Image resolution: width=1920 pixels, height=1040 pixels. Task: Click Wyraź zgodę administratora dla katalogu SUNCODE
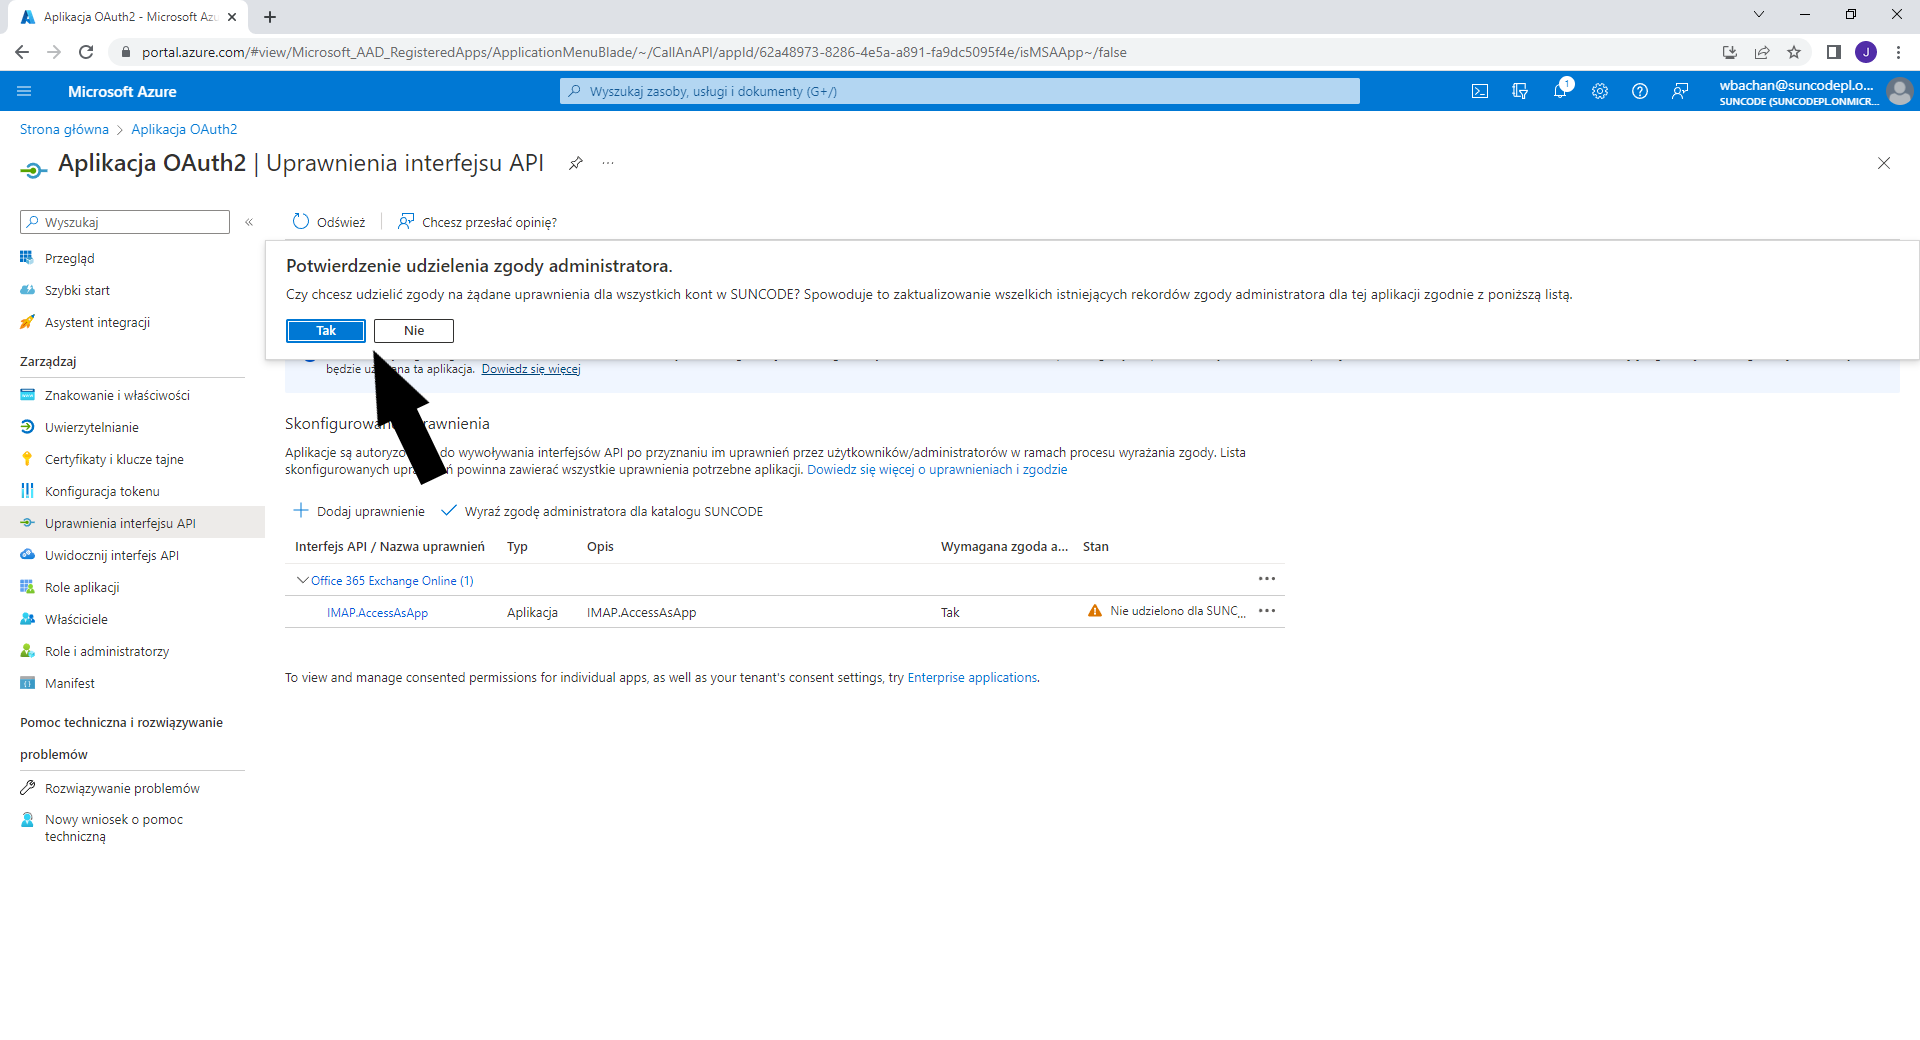click(x=602, y=511)
